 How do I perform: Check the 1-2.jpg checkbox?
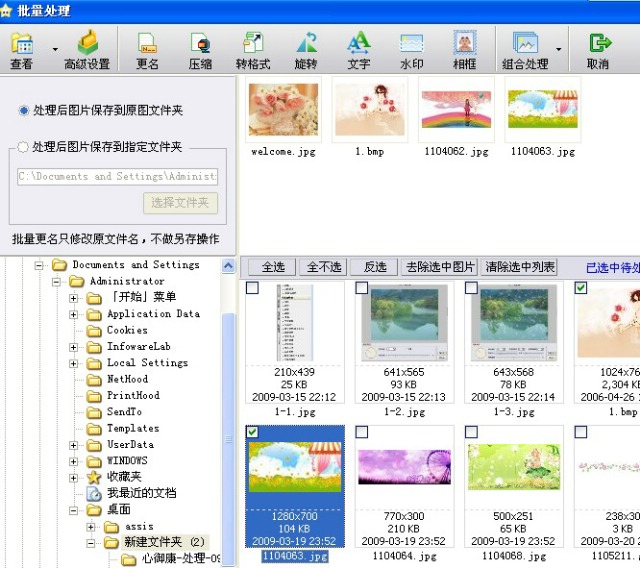[x=362, y=288]
